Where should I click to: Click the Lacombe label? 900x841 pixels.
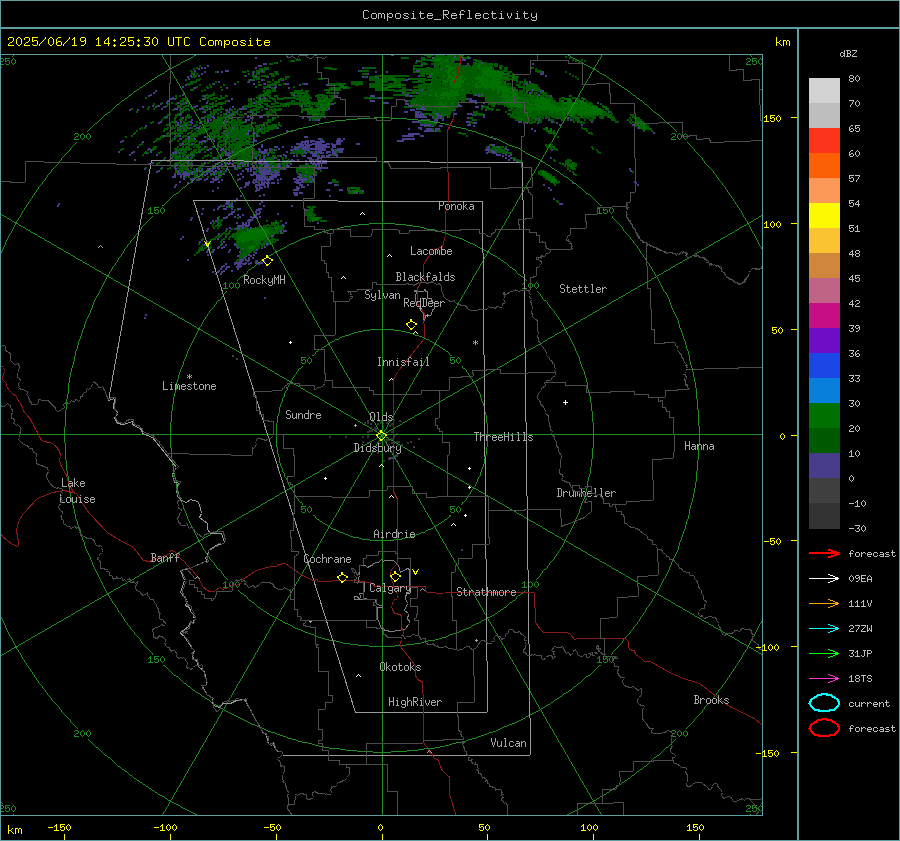[x=431, y=251]
